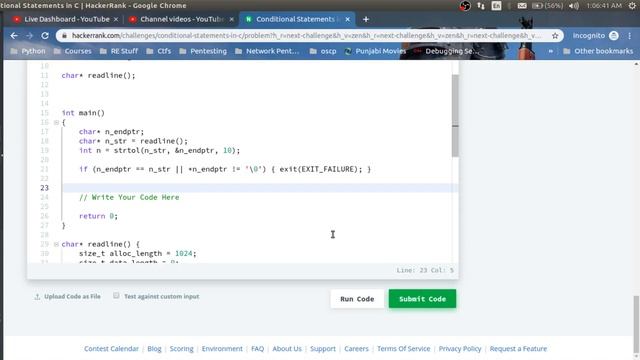Submit the solution with Submit Code

(422, 299)
